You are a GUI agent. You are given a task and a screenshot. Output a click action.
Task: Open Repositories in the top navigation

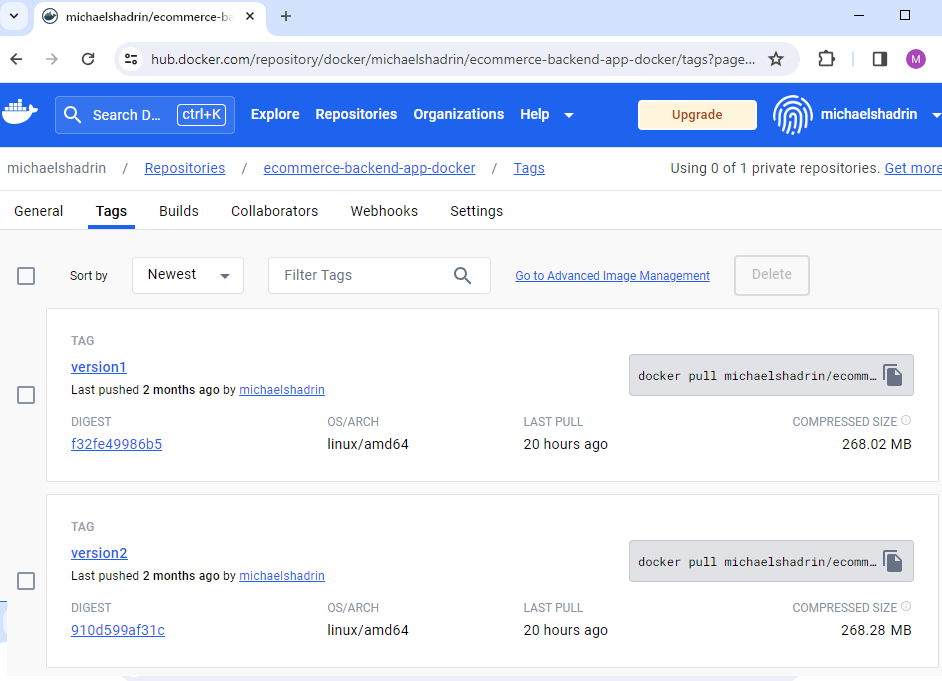click(x=356, y=114)
